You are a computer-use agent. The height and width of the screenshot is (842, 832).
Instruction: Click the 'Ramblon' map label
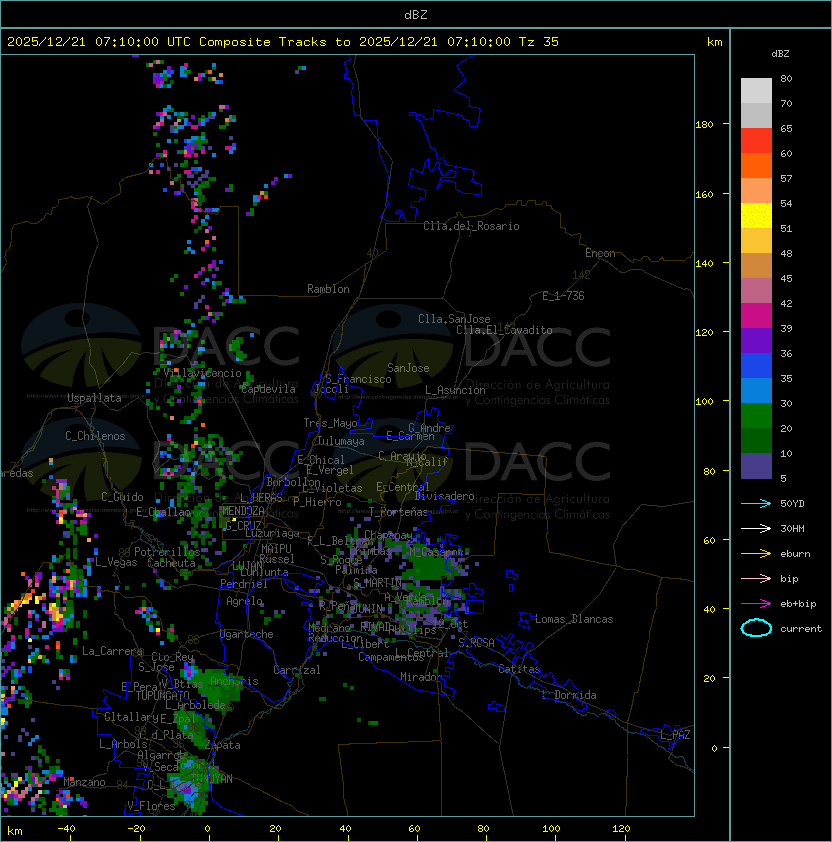[328, 289]
